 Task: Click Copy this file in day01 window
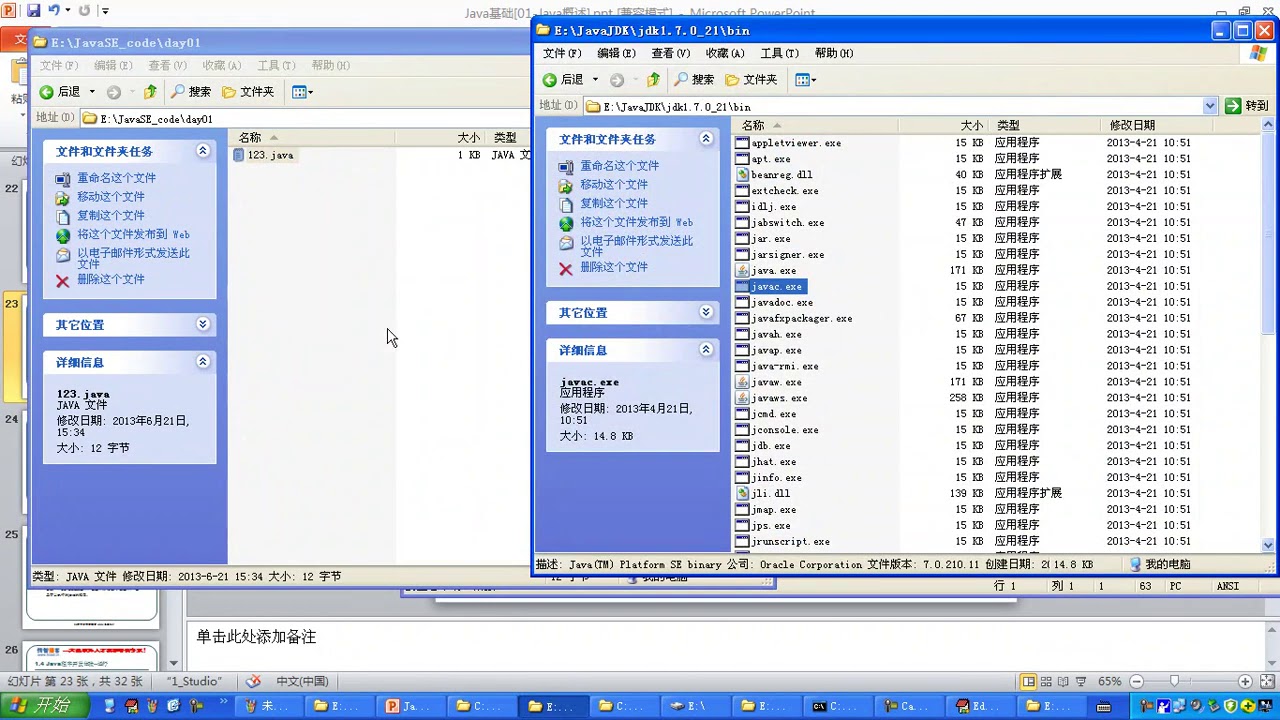coord(111,215)
